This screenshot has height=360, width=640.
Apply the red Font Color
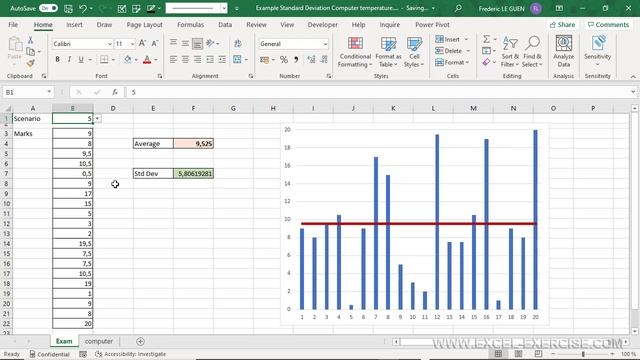(x=147, y=60)
